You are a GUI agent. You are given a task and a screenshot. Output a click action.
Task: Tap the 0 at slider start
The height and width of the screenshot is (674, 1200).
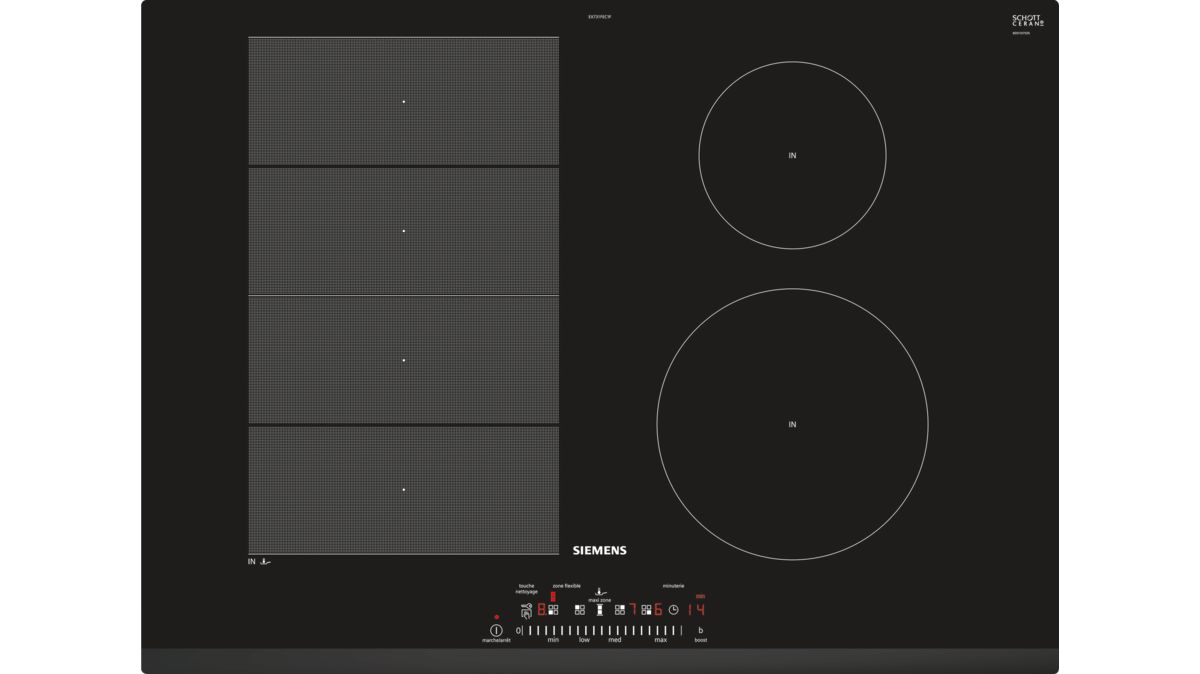coord(518,631)
